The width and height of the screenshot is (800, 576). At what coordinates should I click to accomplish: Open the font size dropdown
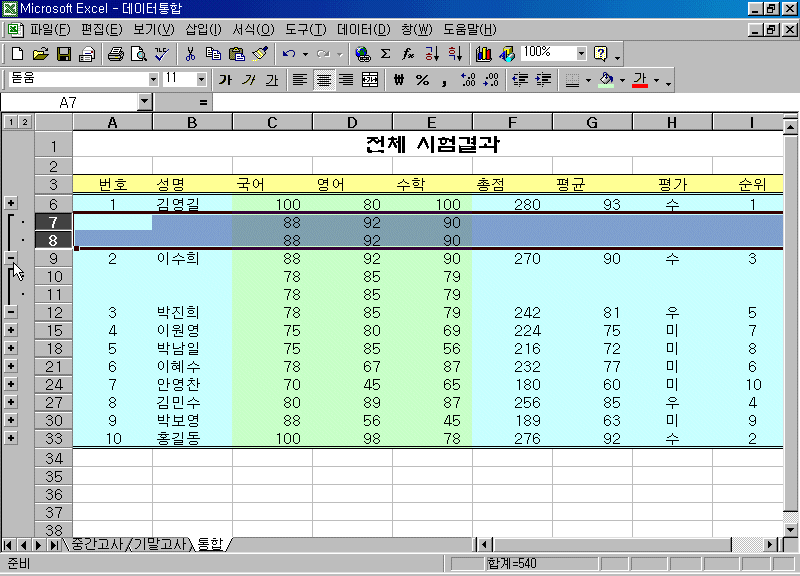pyautogui.click(x=201, y=79)
